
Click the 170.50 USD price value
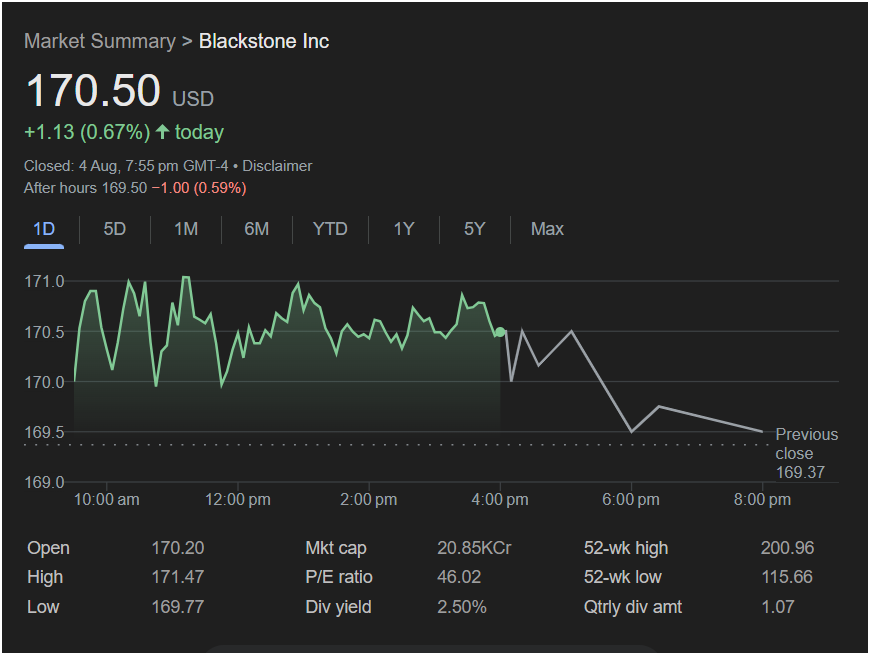pos(92,91)
